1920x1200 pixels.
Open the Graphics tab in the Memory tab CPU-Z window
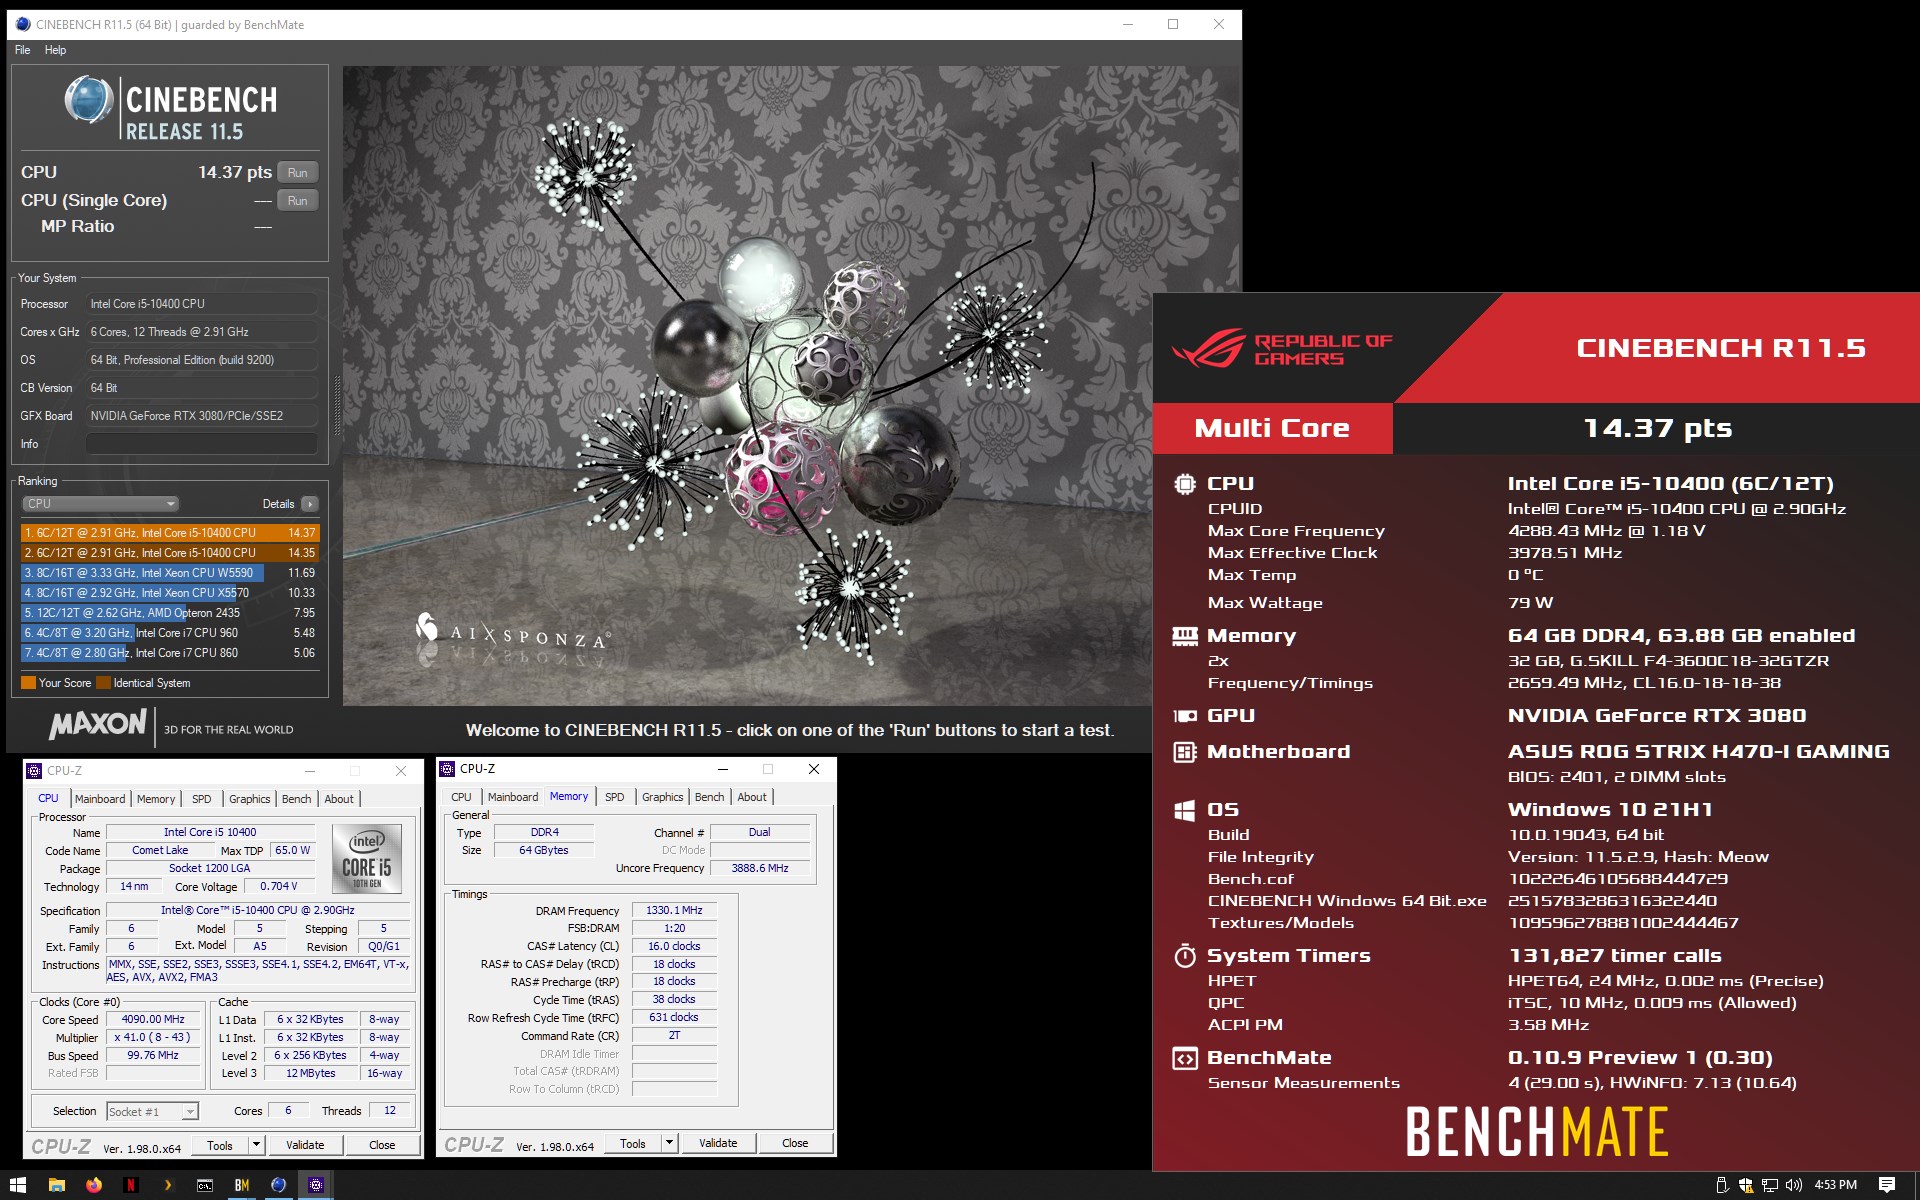point(663,797)
